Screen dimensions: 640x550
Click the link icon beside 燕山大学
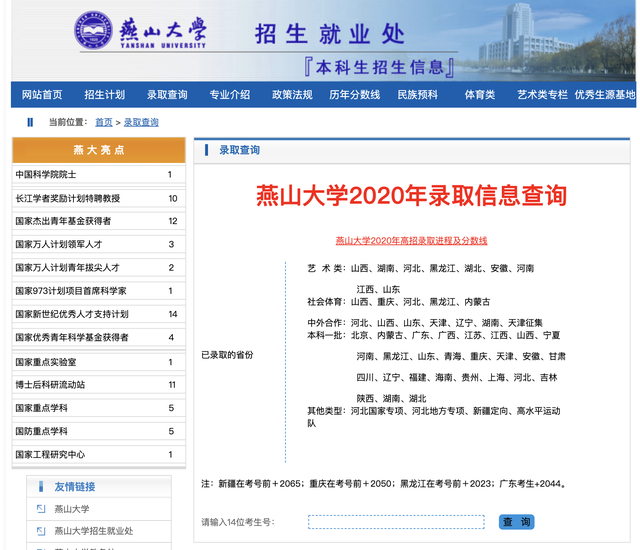[41, 509]
